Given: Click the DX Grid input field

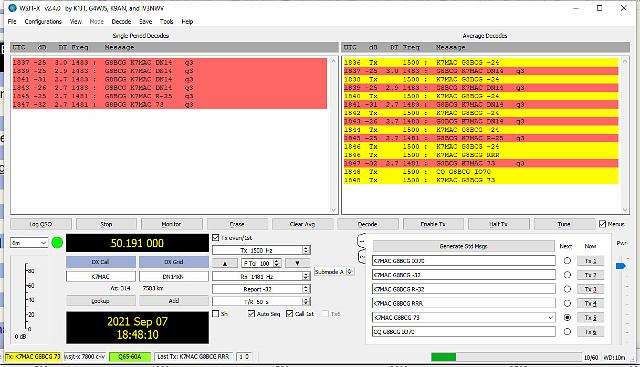Looking at the screenshot, I should (x=174, y=276).
